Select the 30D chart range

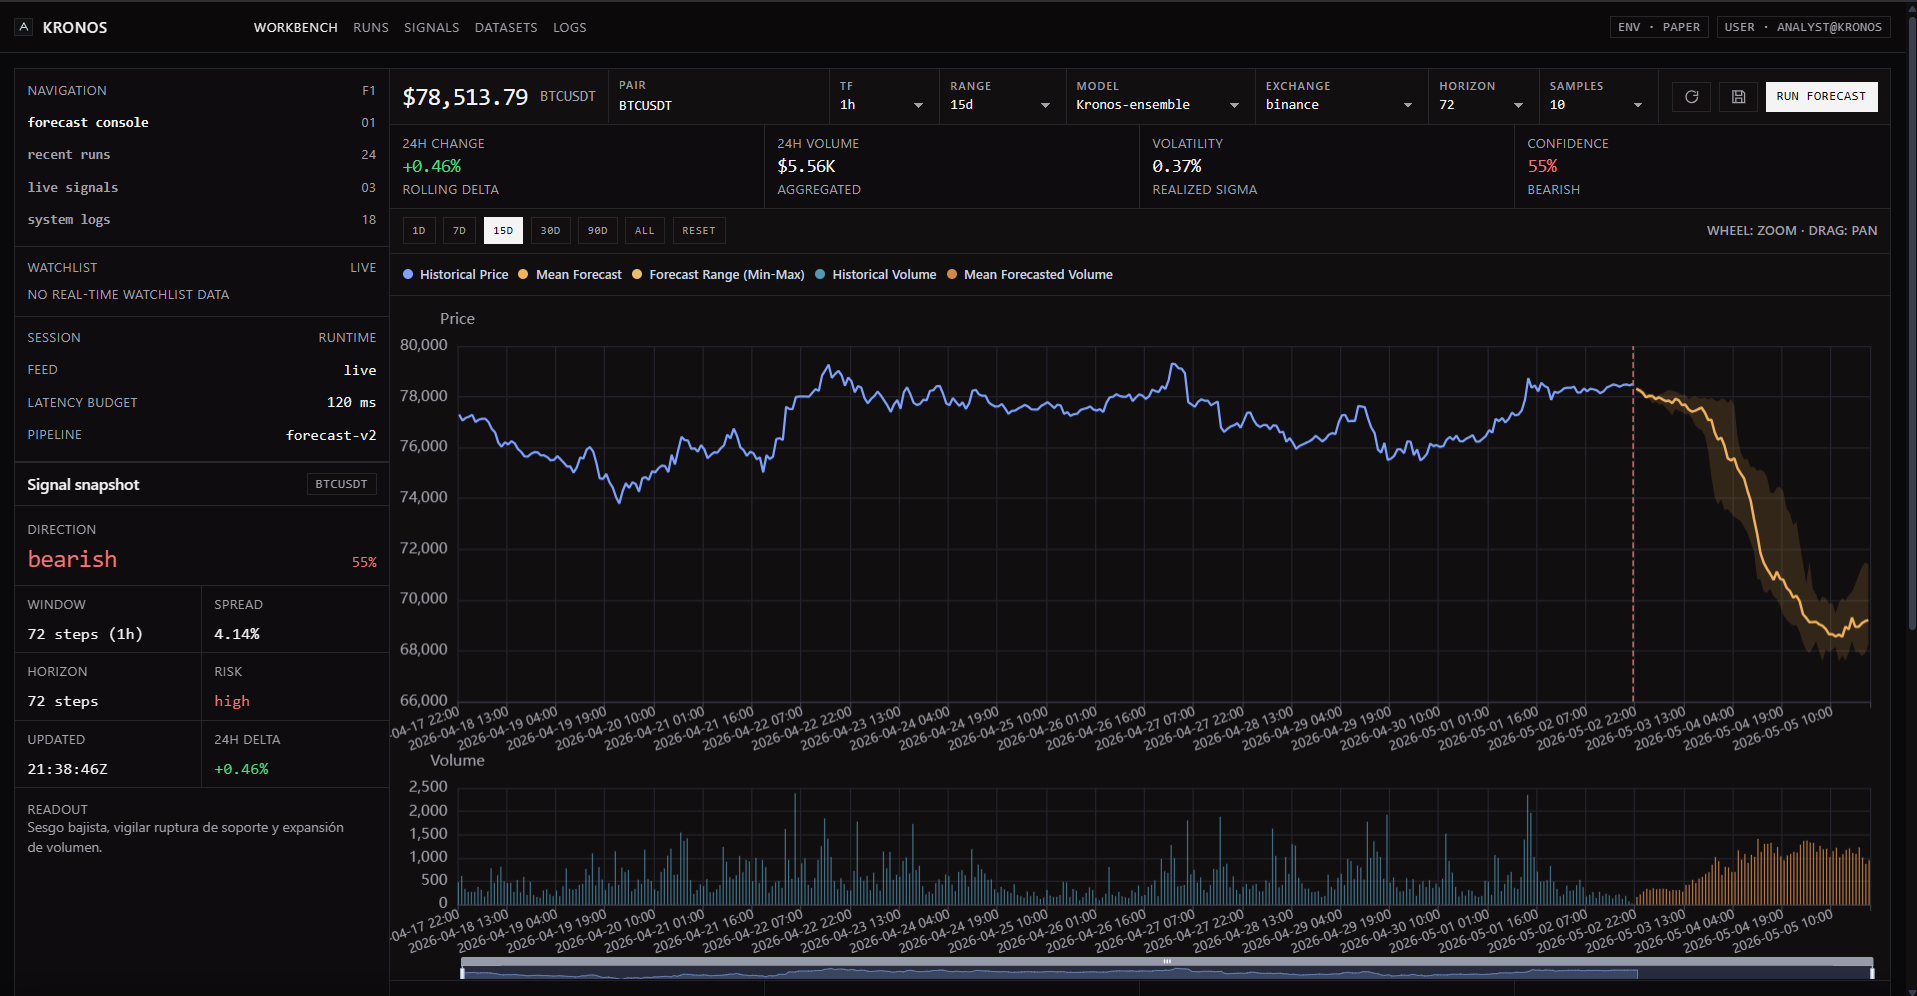pyautogui.click(x=550, y=231)
